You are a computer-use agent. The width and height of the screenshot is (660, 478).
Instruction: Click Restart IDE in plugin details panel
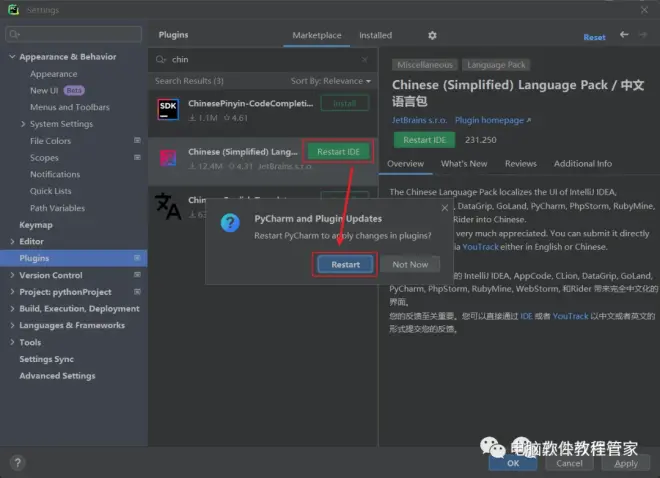(424, 140)
